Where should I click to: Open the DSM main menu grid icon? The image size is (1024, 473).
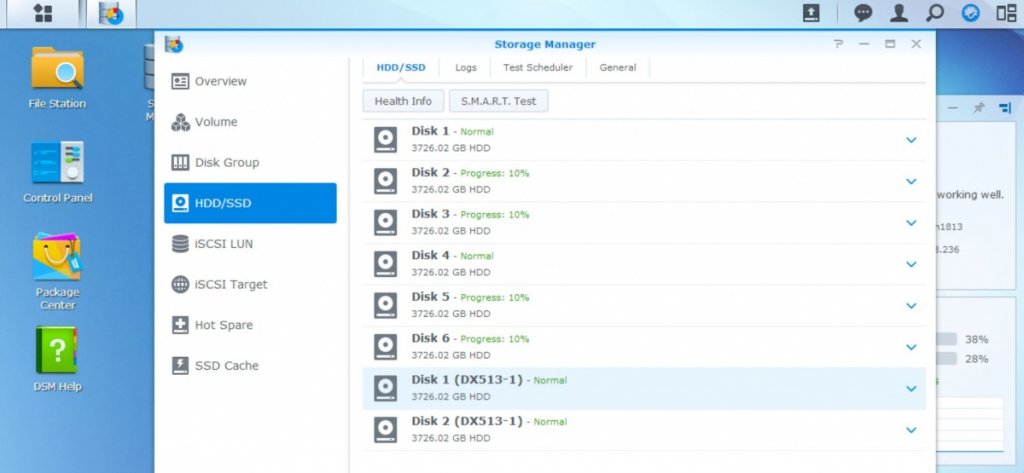43,14
